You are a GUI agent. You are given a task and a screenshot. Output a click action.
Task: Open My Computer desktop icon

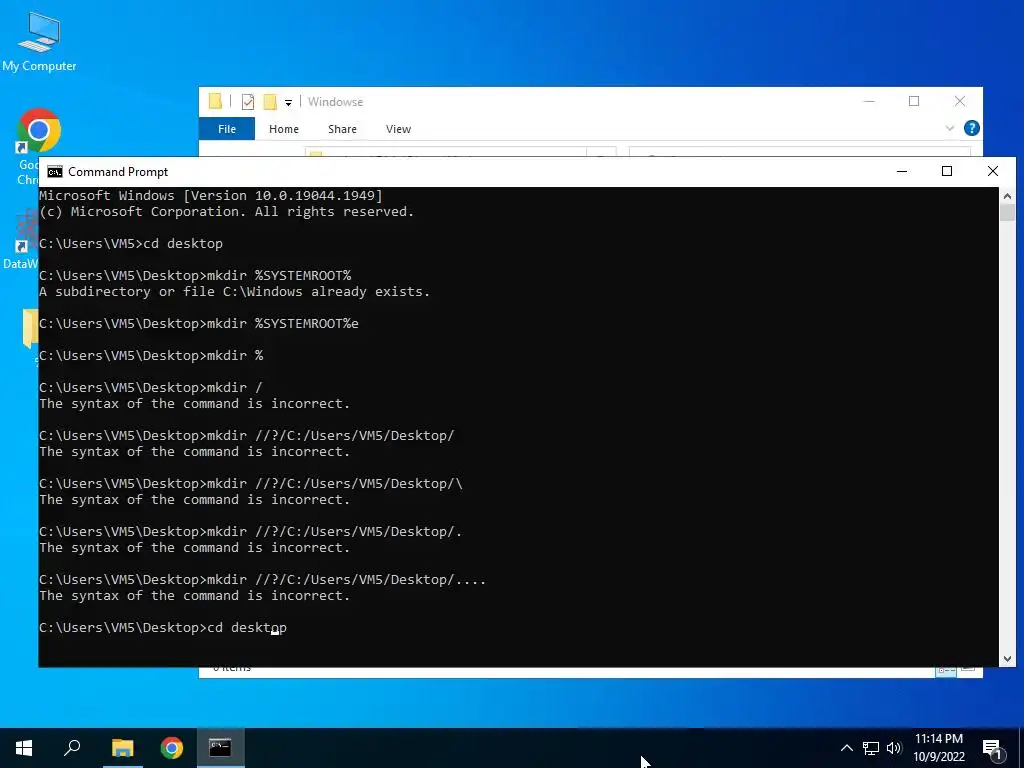coord(39,41)
